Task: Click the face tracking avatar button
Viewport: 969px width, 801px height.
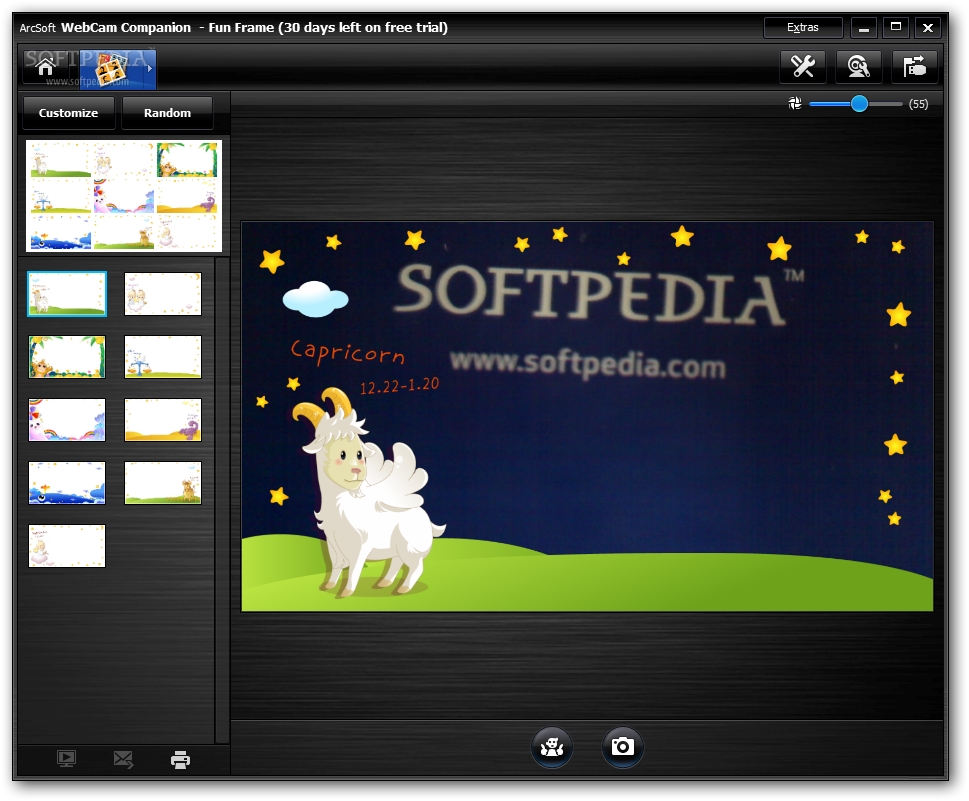Action: click(x=552, y=747)
